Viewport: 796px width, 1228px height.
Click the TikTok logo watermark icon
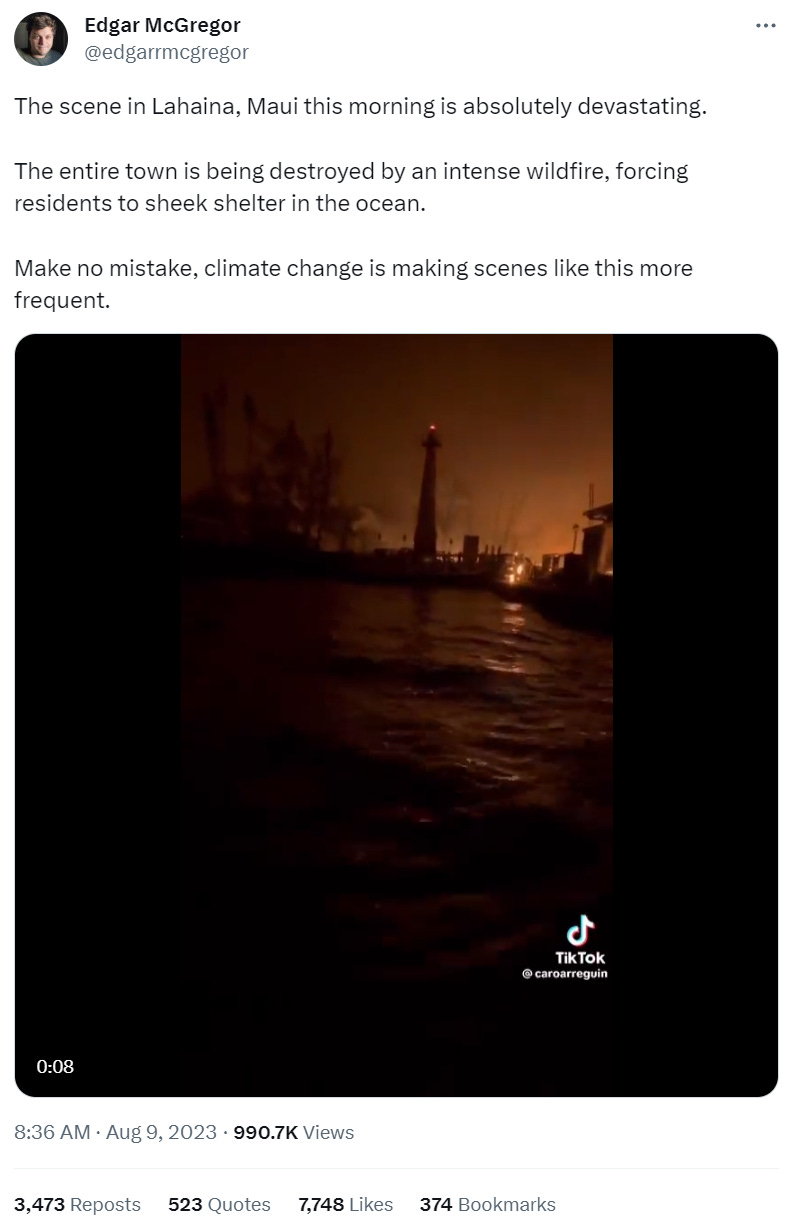coord(580,930)
